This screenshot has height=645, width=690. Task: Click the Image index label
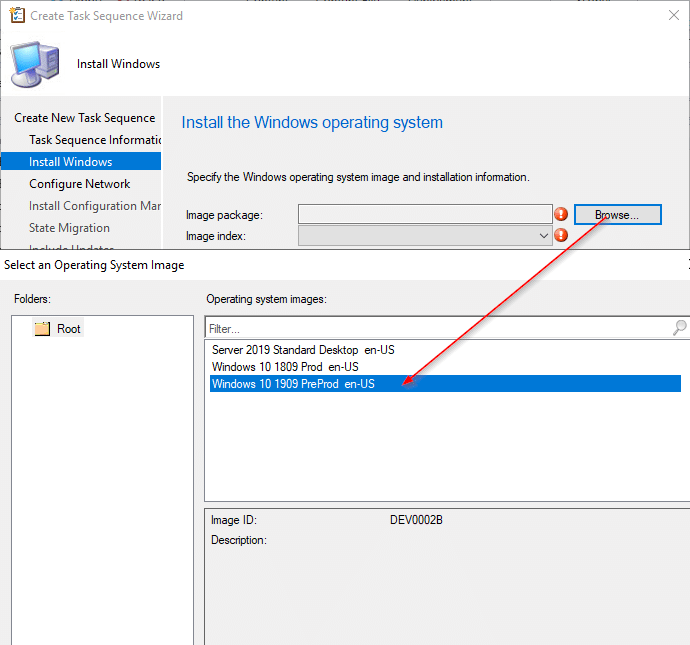[x=216, y=236]
